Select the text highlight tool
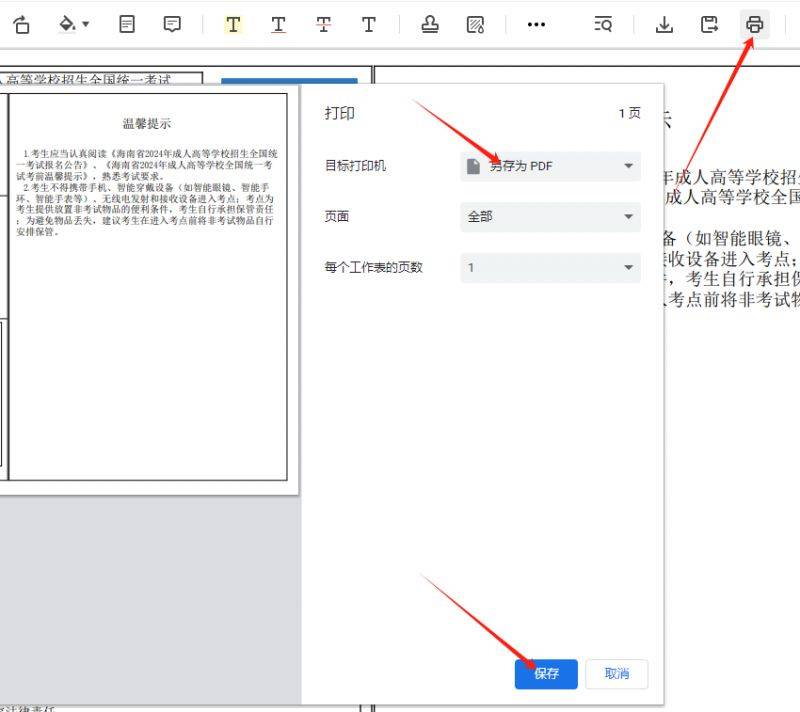Viewport: 800px width, 712px height. (x=233, y=25)
